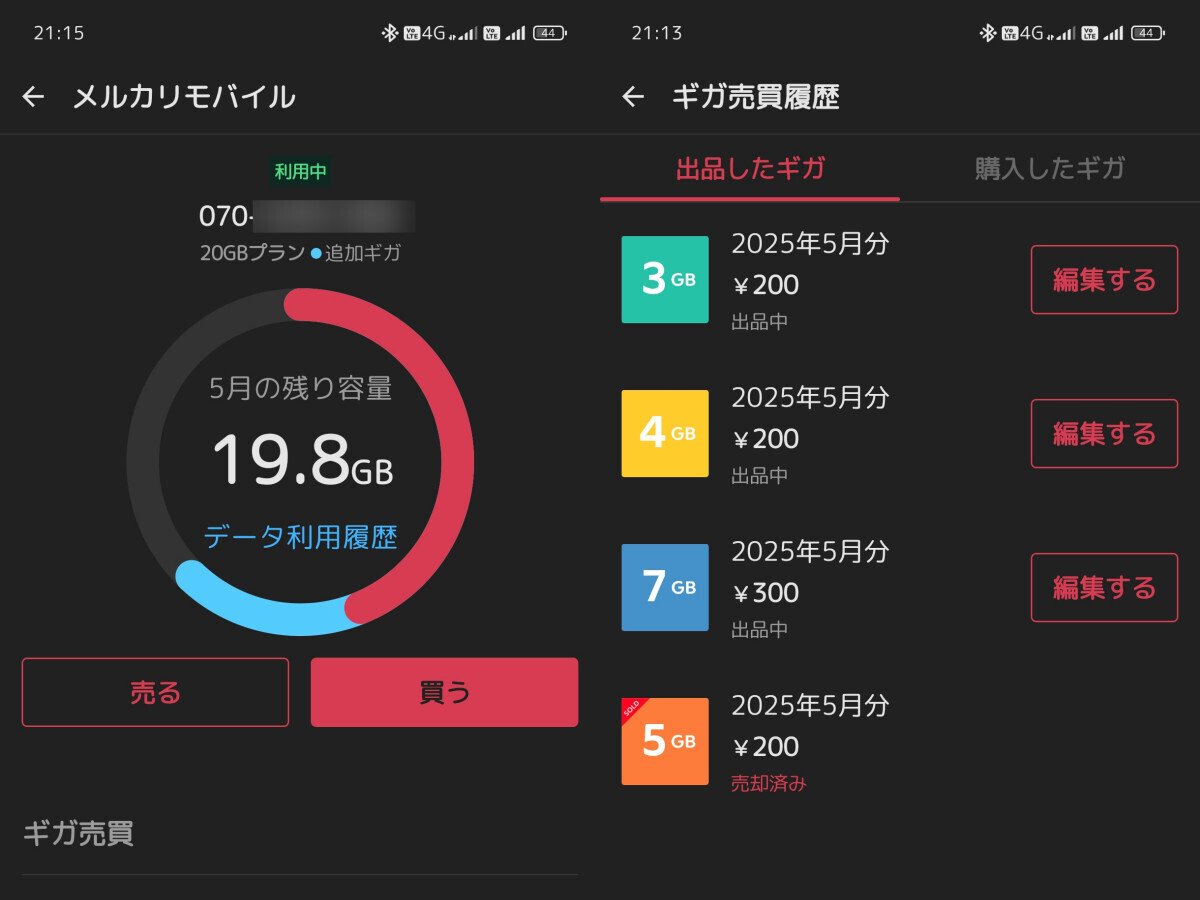Tap the sold 5GB orange tile
This screenshot has height=900, width=1200.
coord(665,742)
